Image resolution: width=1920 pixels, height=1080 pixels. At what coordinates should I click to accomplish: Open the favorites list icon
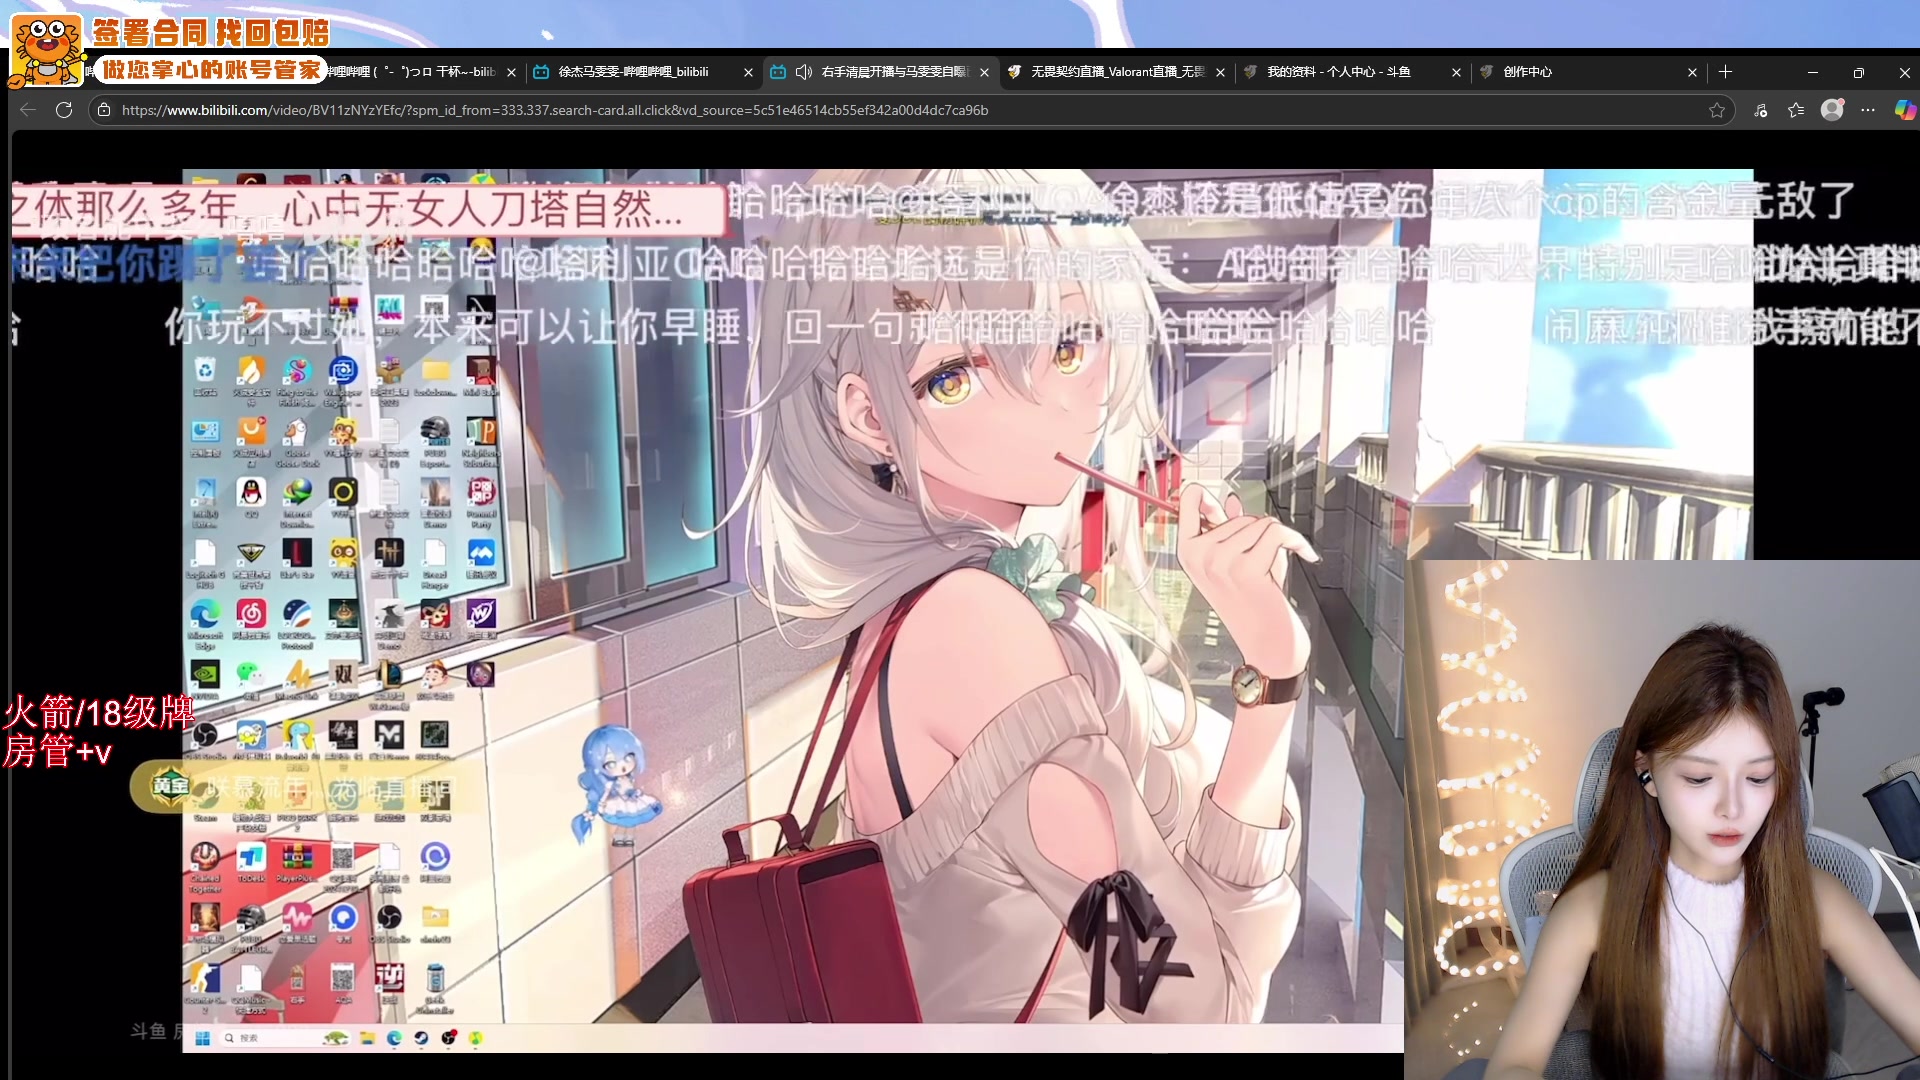tap(1796, 110)
